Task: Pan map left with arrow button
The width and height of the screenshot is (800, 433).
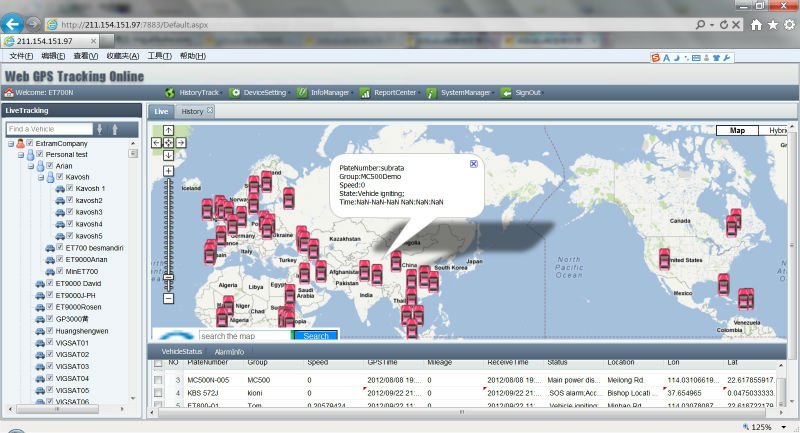Action: point(157,143)
